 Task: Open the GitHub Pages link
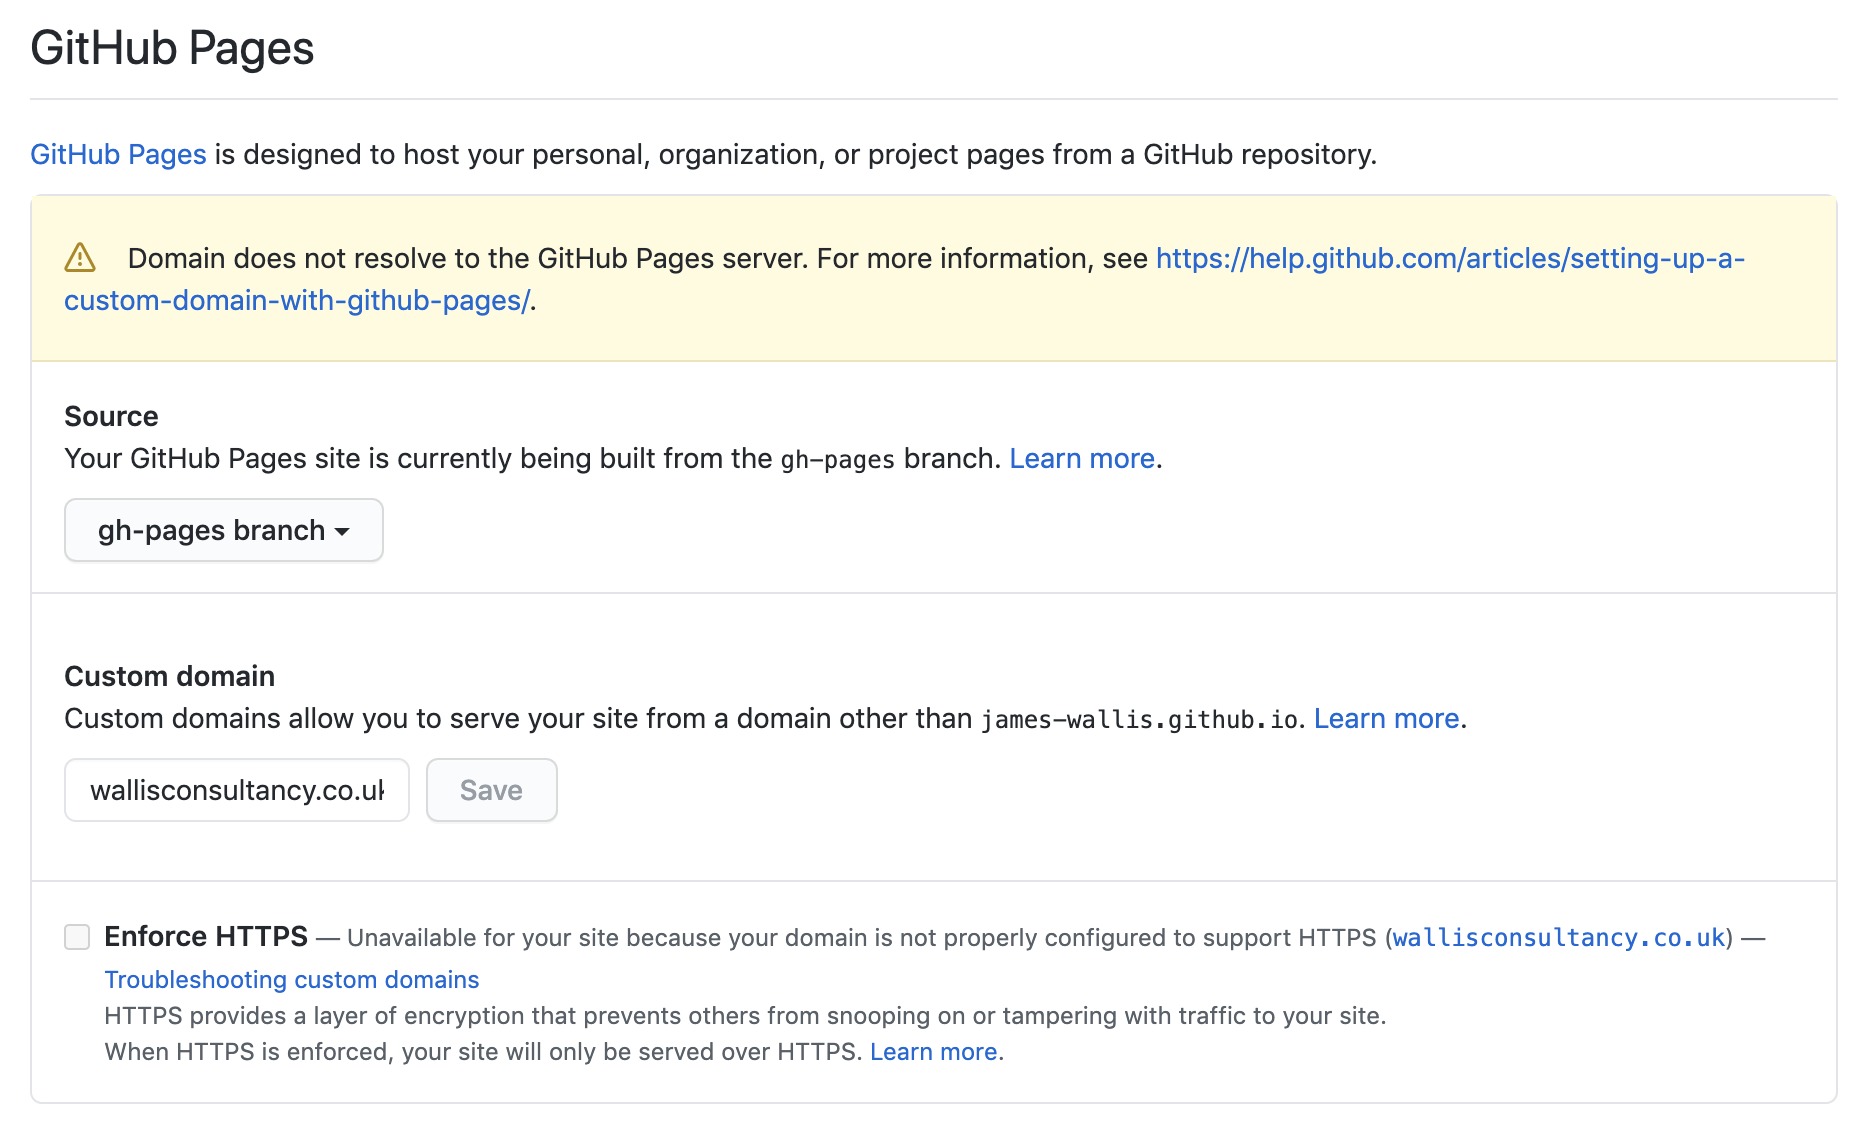pyautogui.click(x=117, y=154)
